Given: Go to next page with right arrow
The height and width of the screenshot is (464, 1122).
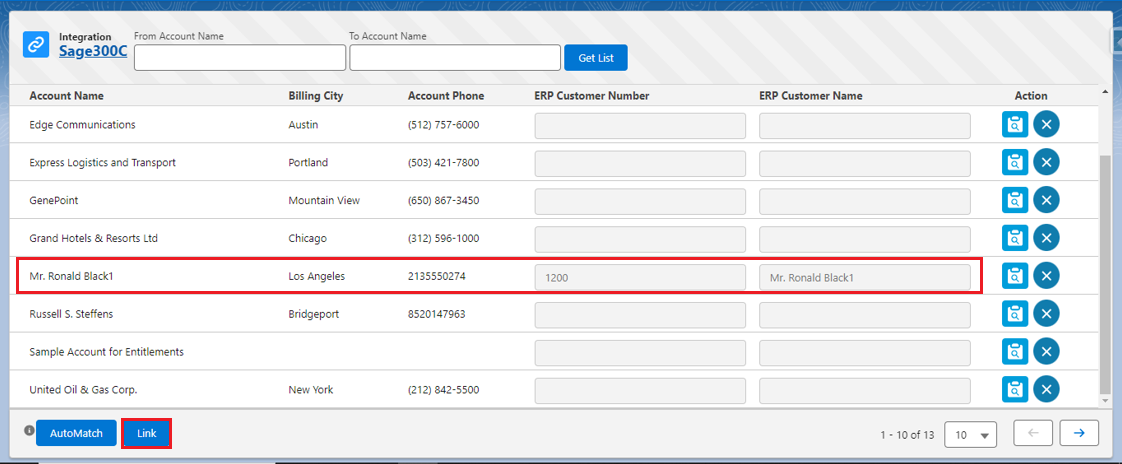Looking at the screenshot, I should pos(1079,433).
